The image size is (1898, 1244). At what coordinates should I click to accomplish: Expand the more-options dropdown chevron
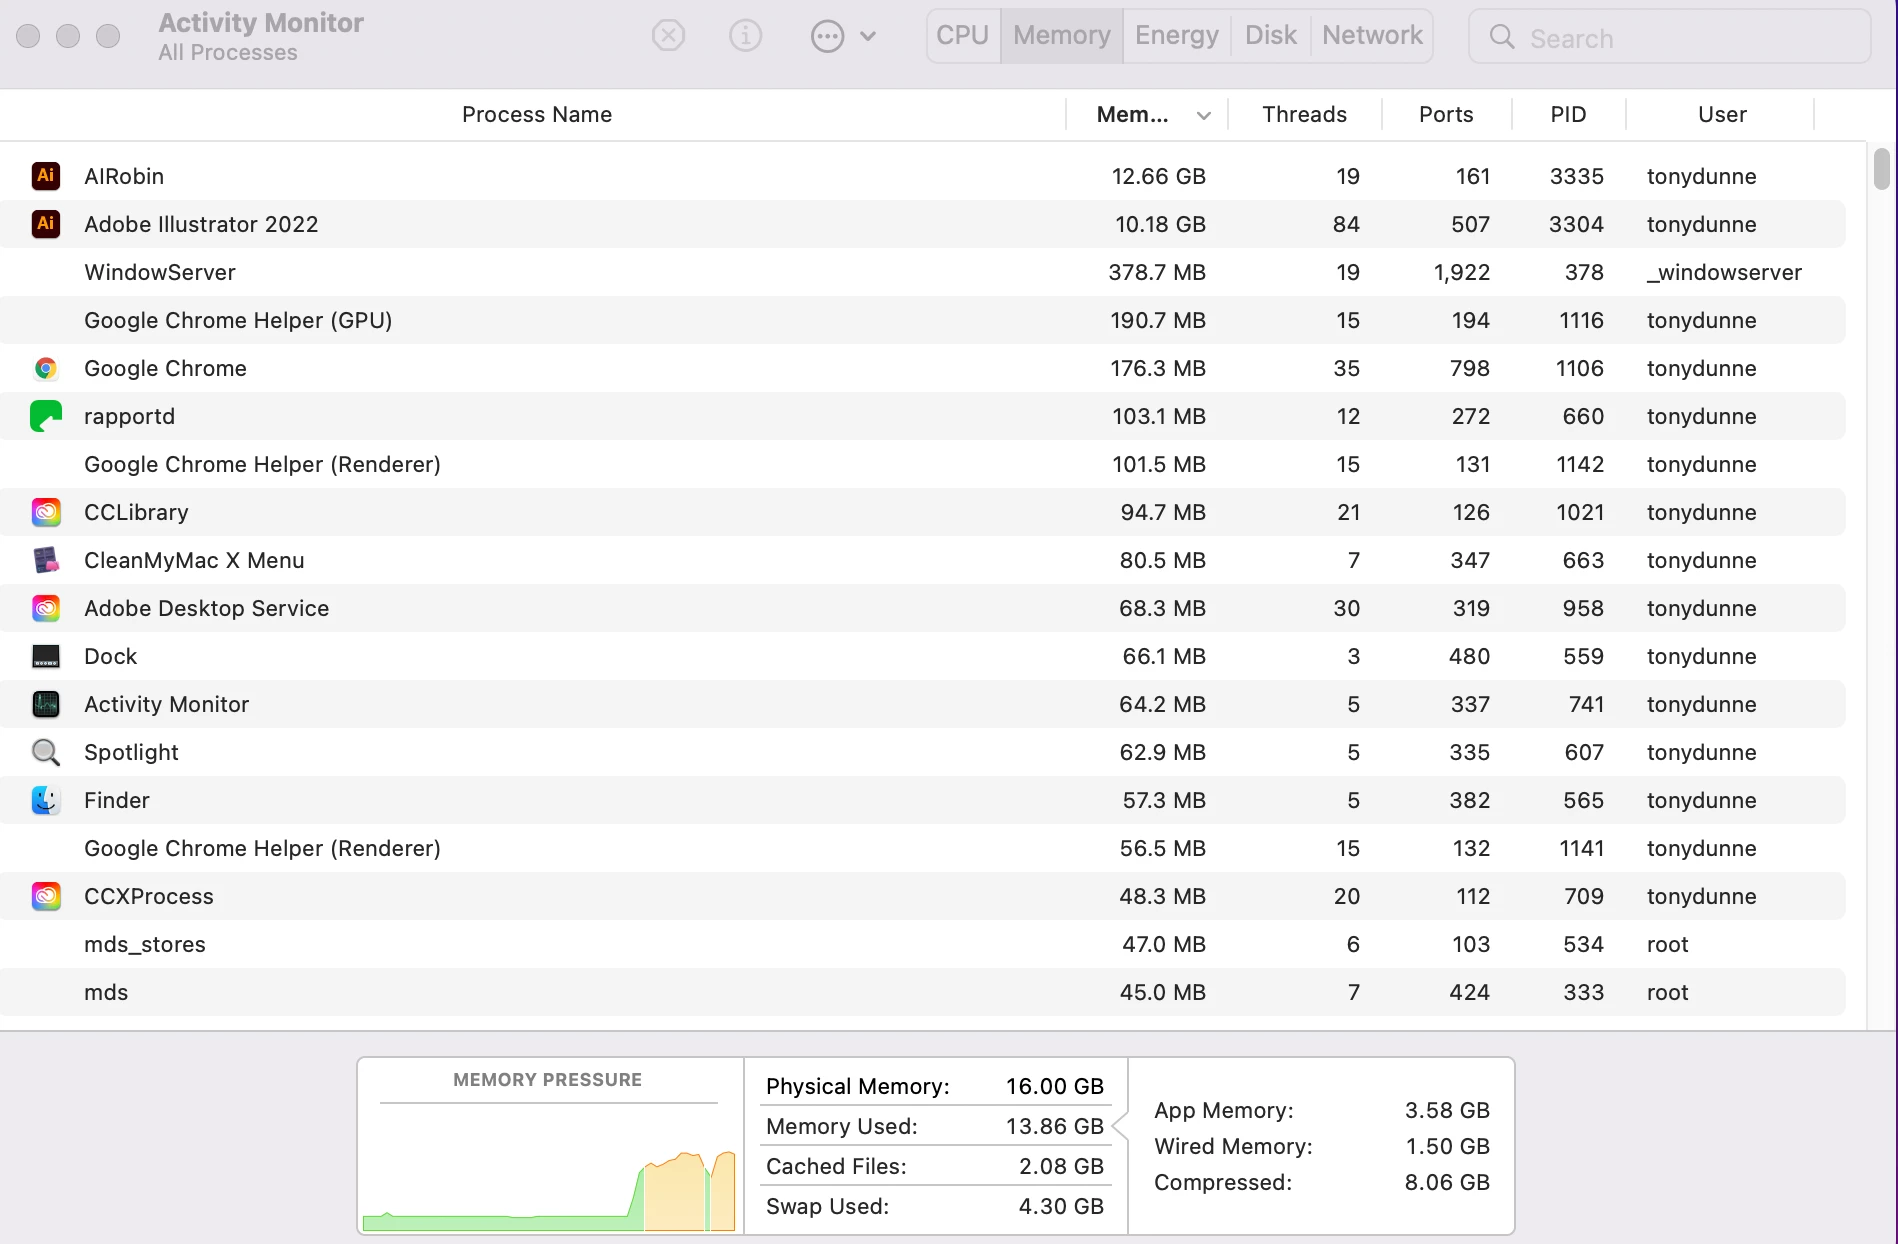[x=868, y=37]
